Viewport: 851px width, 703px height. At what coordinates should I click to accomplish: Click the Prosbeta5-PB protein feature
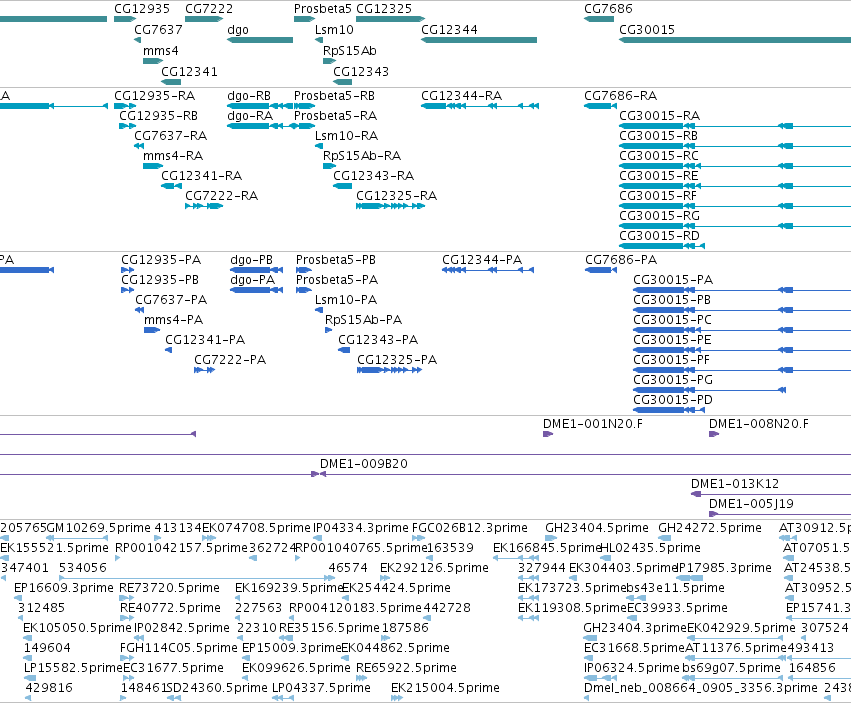(x=304, y=270)
